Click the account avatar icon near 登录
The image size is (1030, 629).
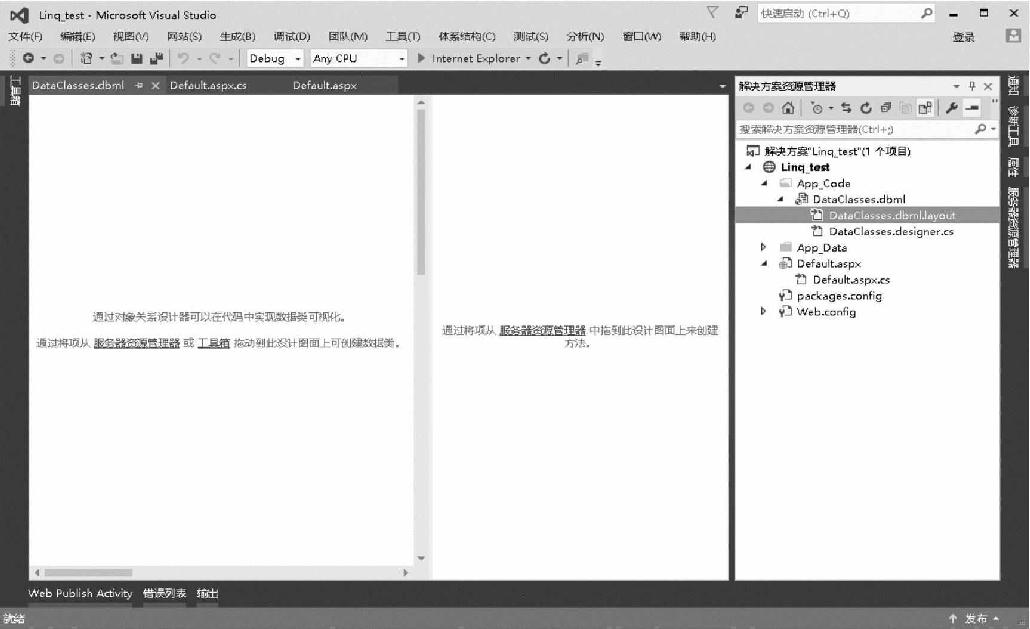point(1013,36)
